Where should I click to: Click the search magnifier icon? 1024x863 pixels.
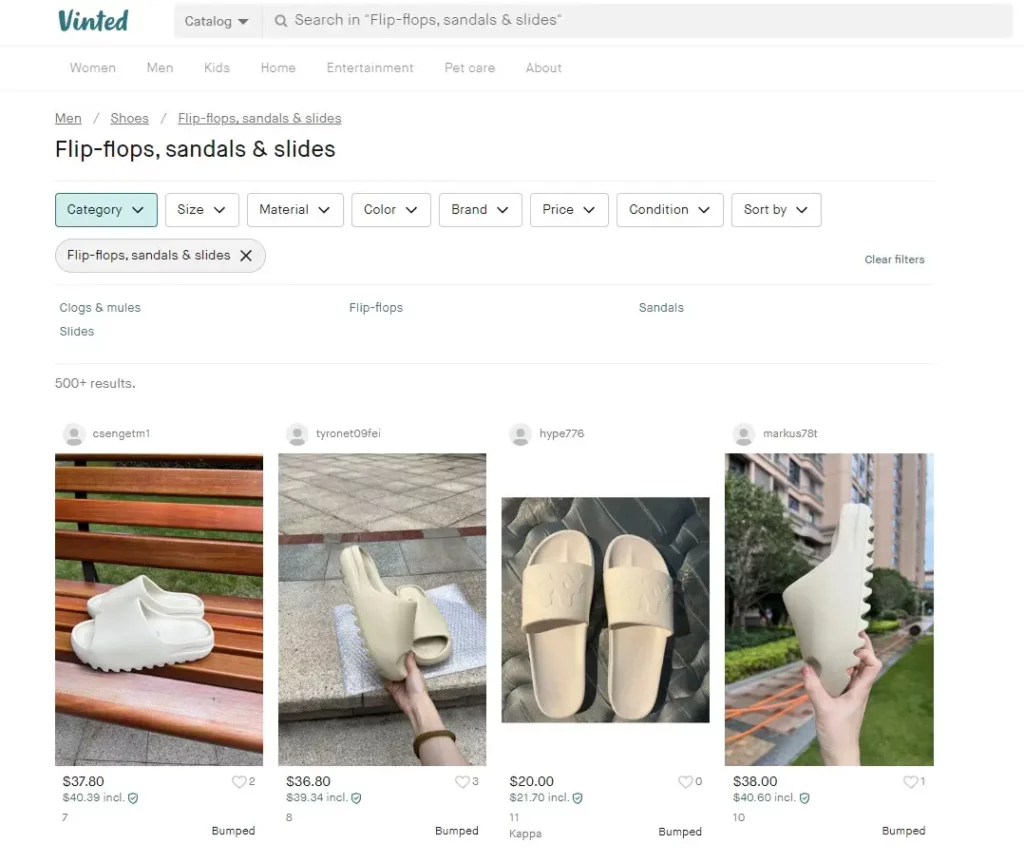(281, 21)
